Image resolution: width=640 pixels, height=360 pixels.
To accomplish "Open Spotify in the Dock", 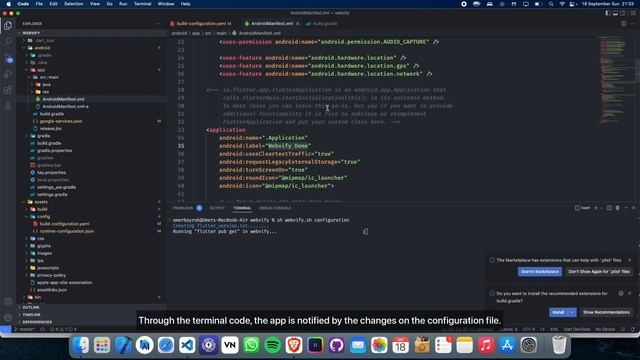I will click(272, 345).
